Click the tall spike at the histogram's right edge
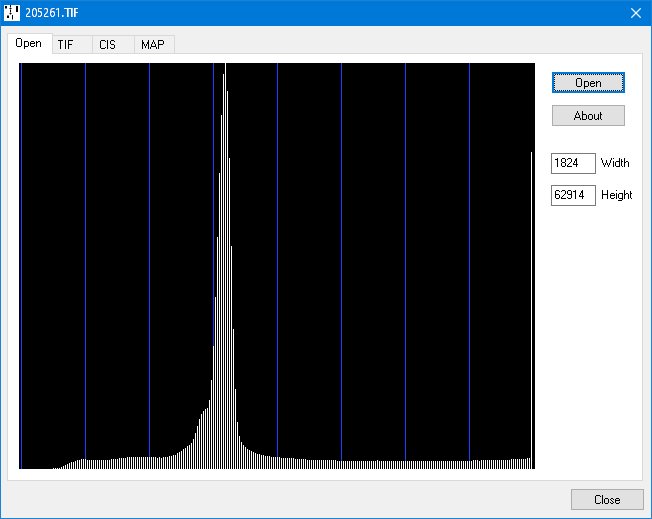 click(531, 300)
